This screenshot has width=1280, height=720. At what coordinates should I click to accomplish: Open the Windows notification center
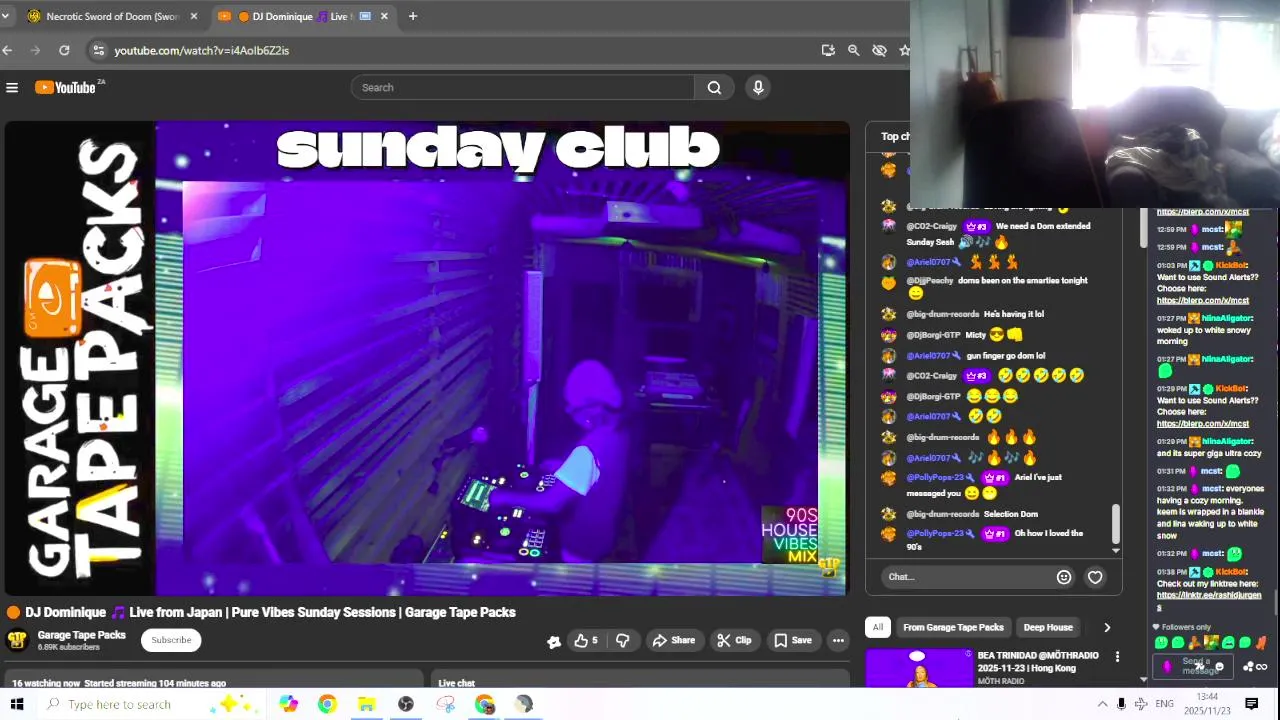point(1252,704)
